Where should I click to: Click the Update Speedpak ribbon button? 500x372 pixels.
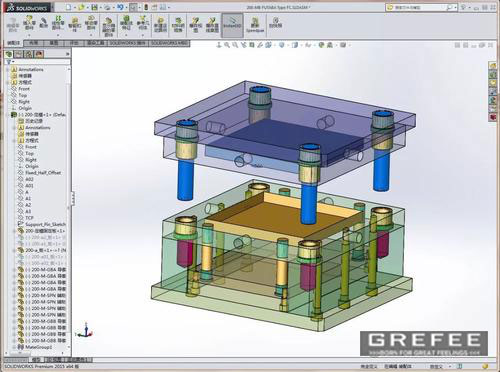pyautogui.click(x=255, y=25)
